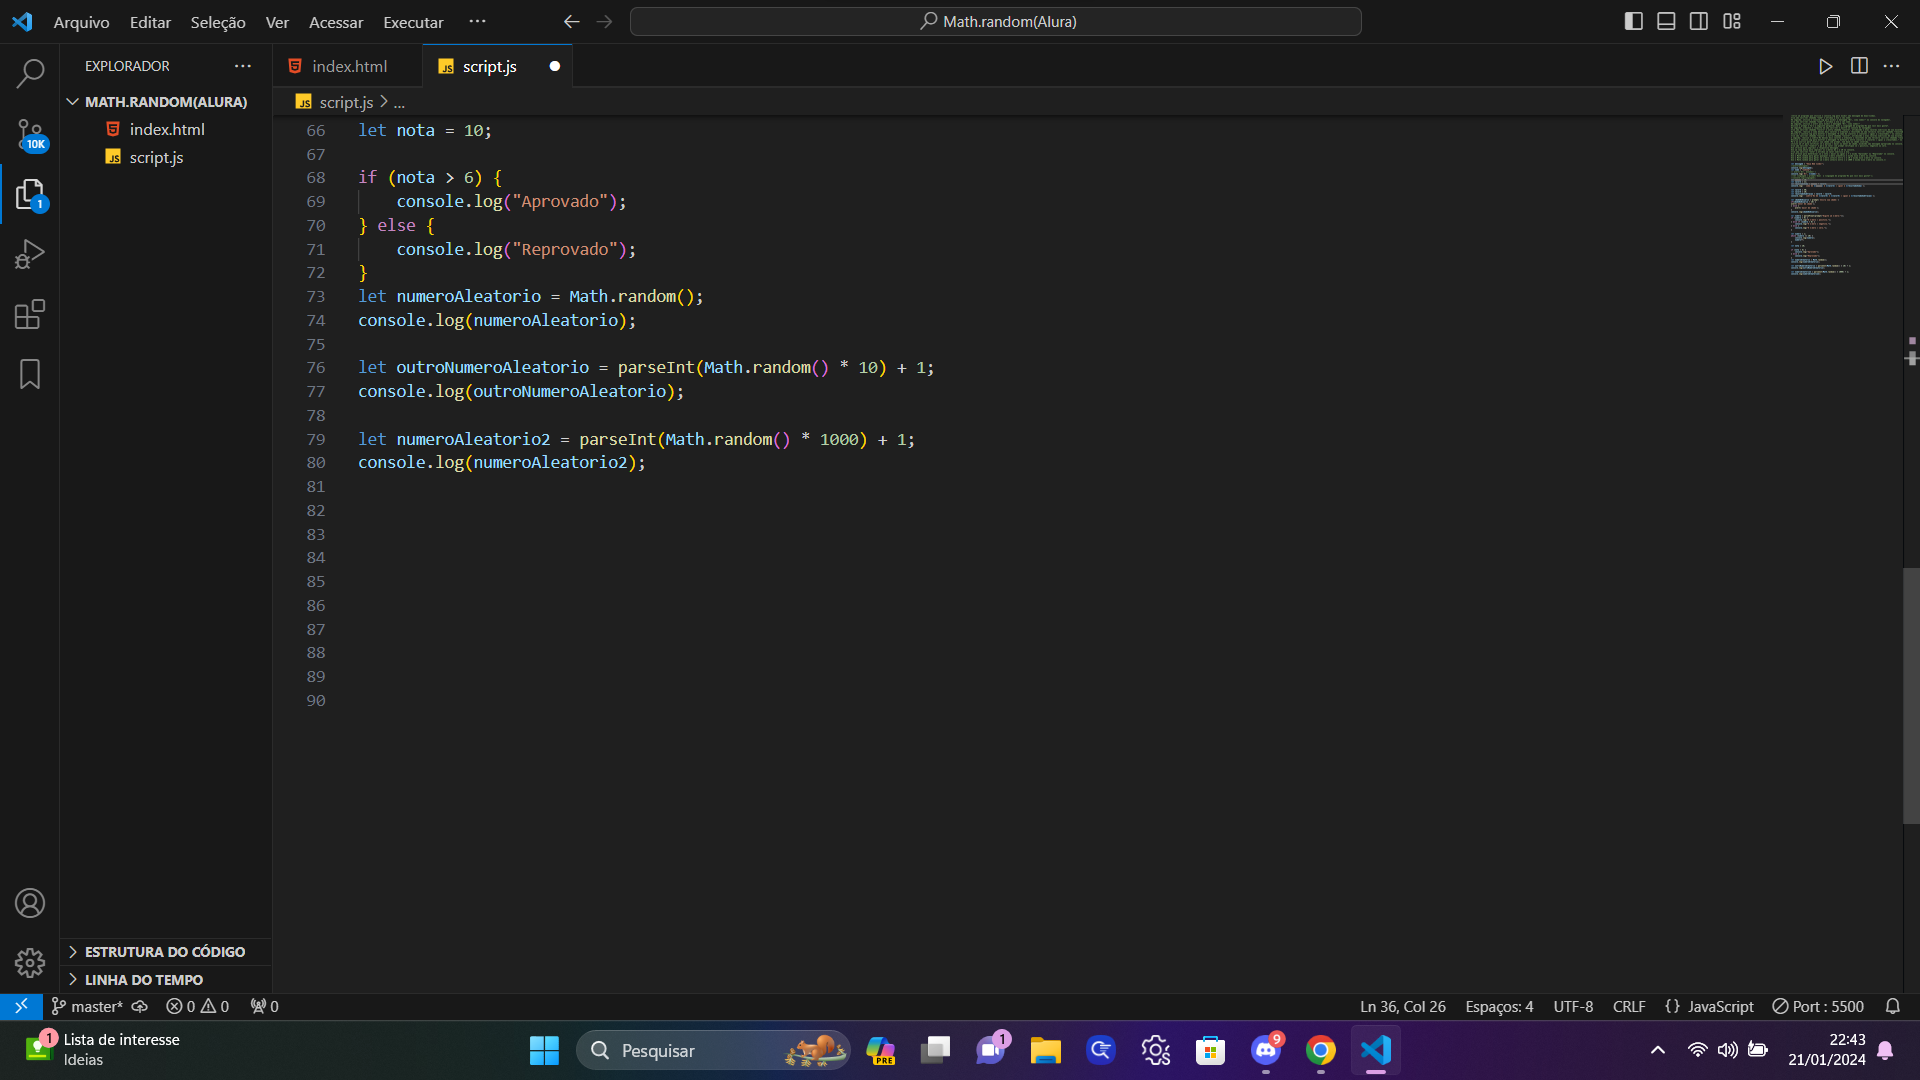Switch to the index.html tab
Image resolution: width=1920 pixels, height=1080 pixels.
pyautogui.click(x=348, y=66)
